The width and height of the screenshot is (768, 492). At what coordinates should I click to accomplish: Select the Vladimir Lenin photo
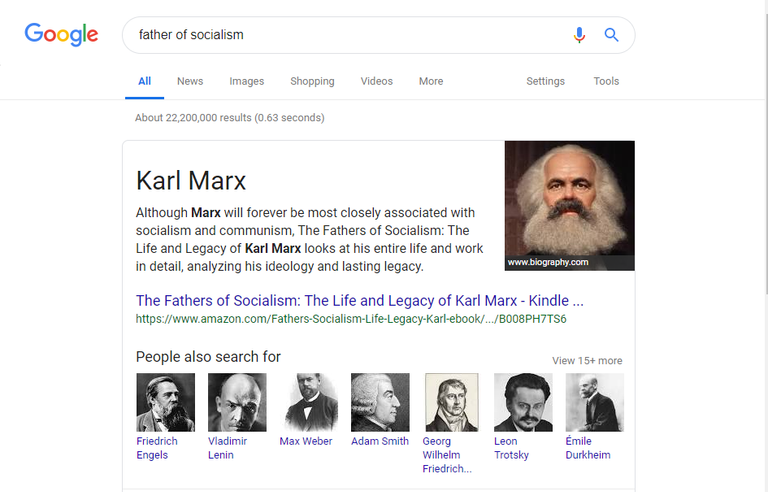point(237,402)
